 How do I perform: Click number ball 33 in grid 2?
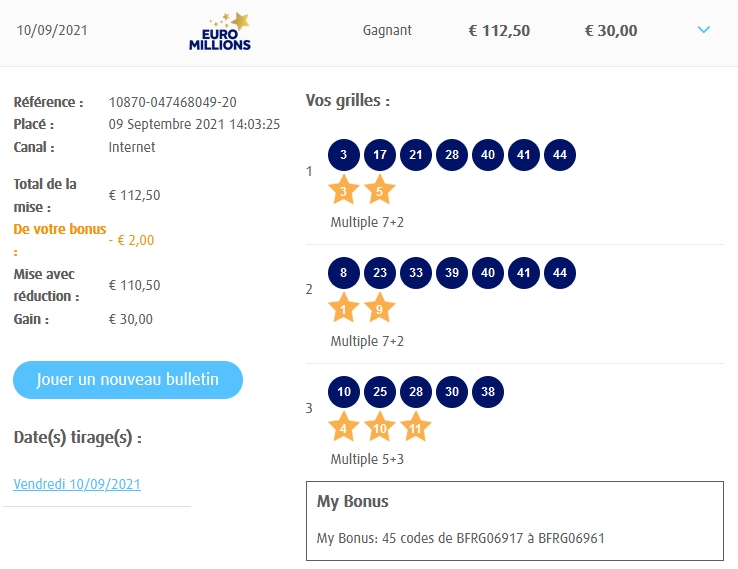coord(416,273)
